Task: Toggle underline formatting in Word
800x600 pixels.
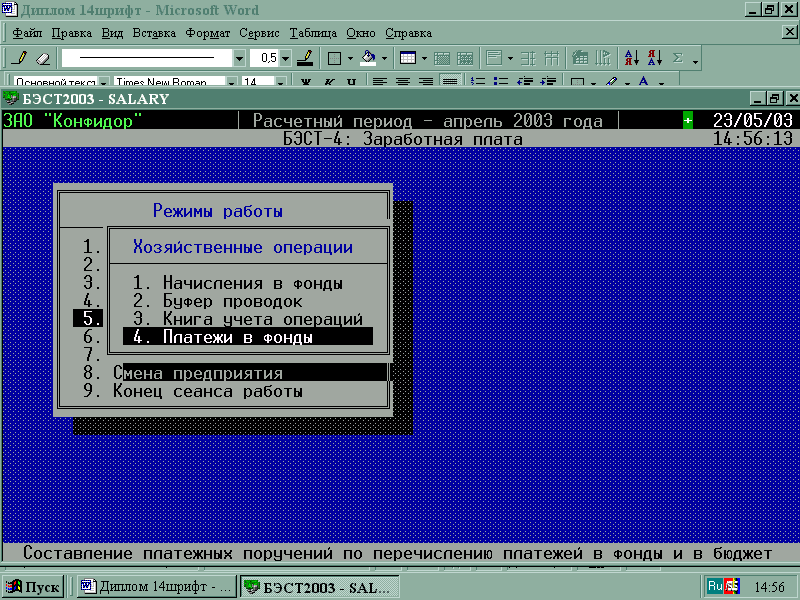Action: point(352,82)
